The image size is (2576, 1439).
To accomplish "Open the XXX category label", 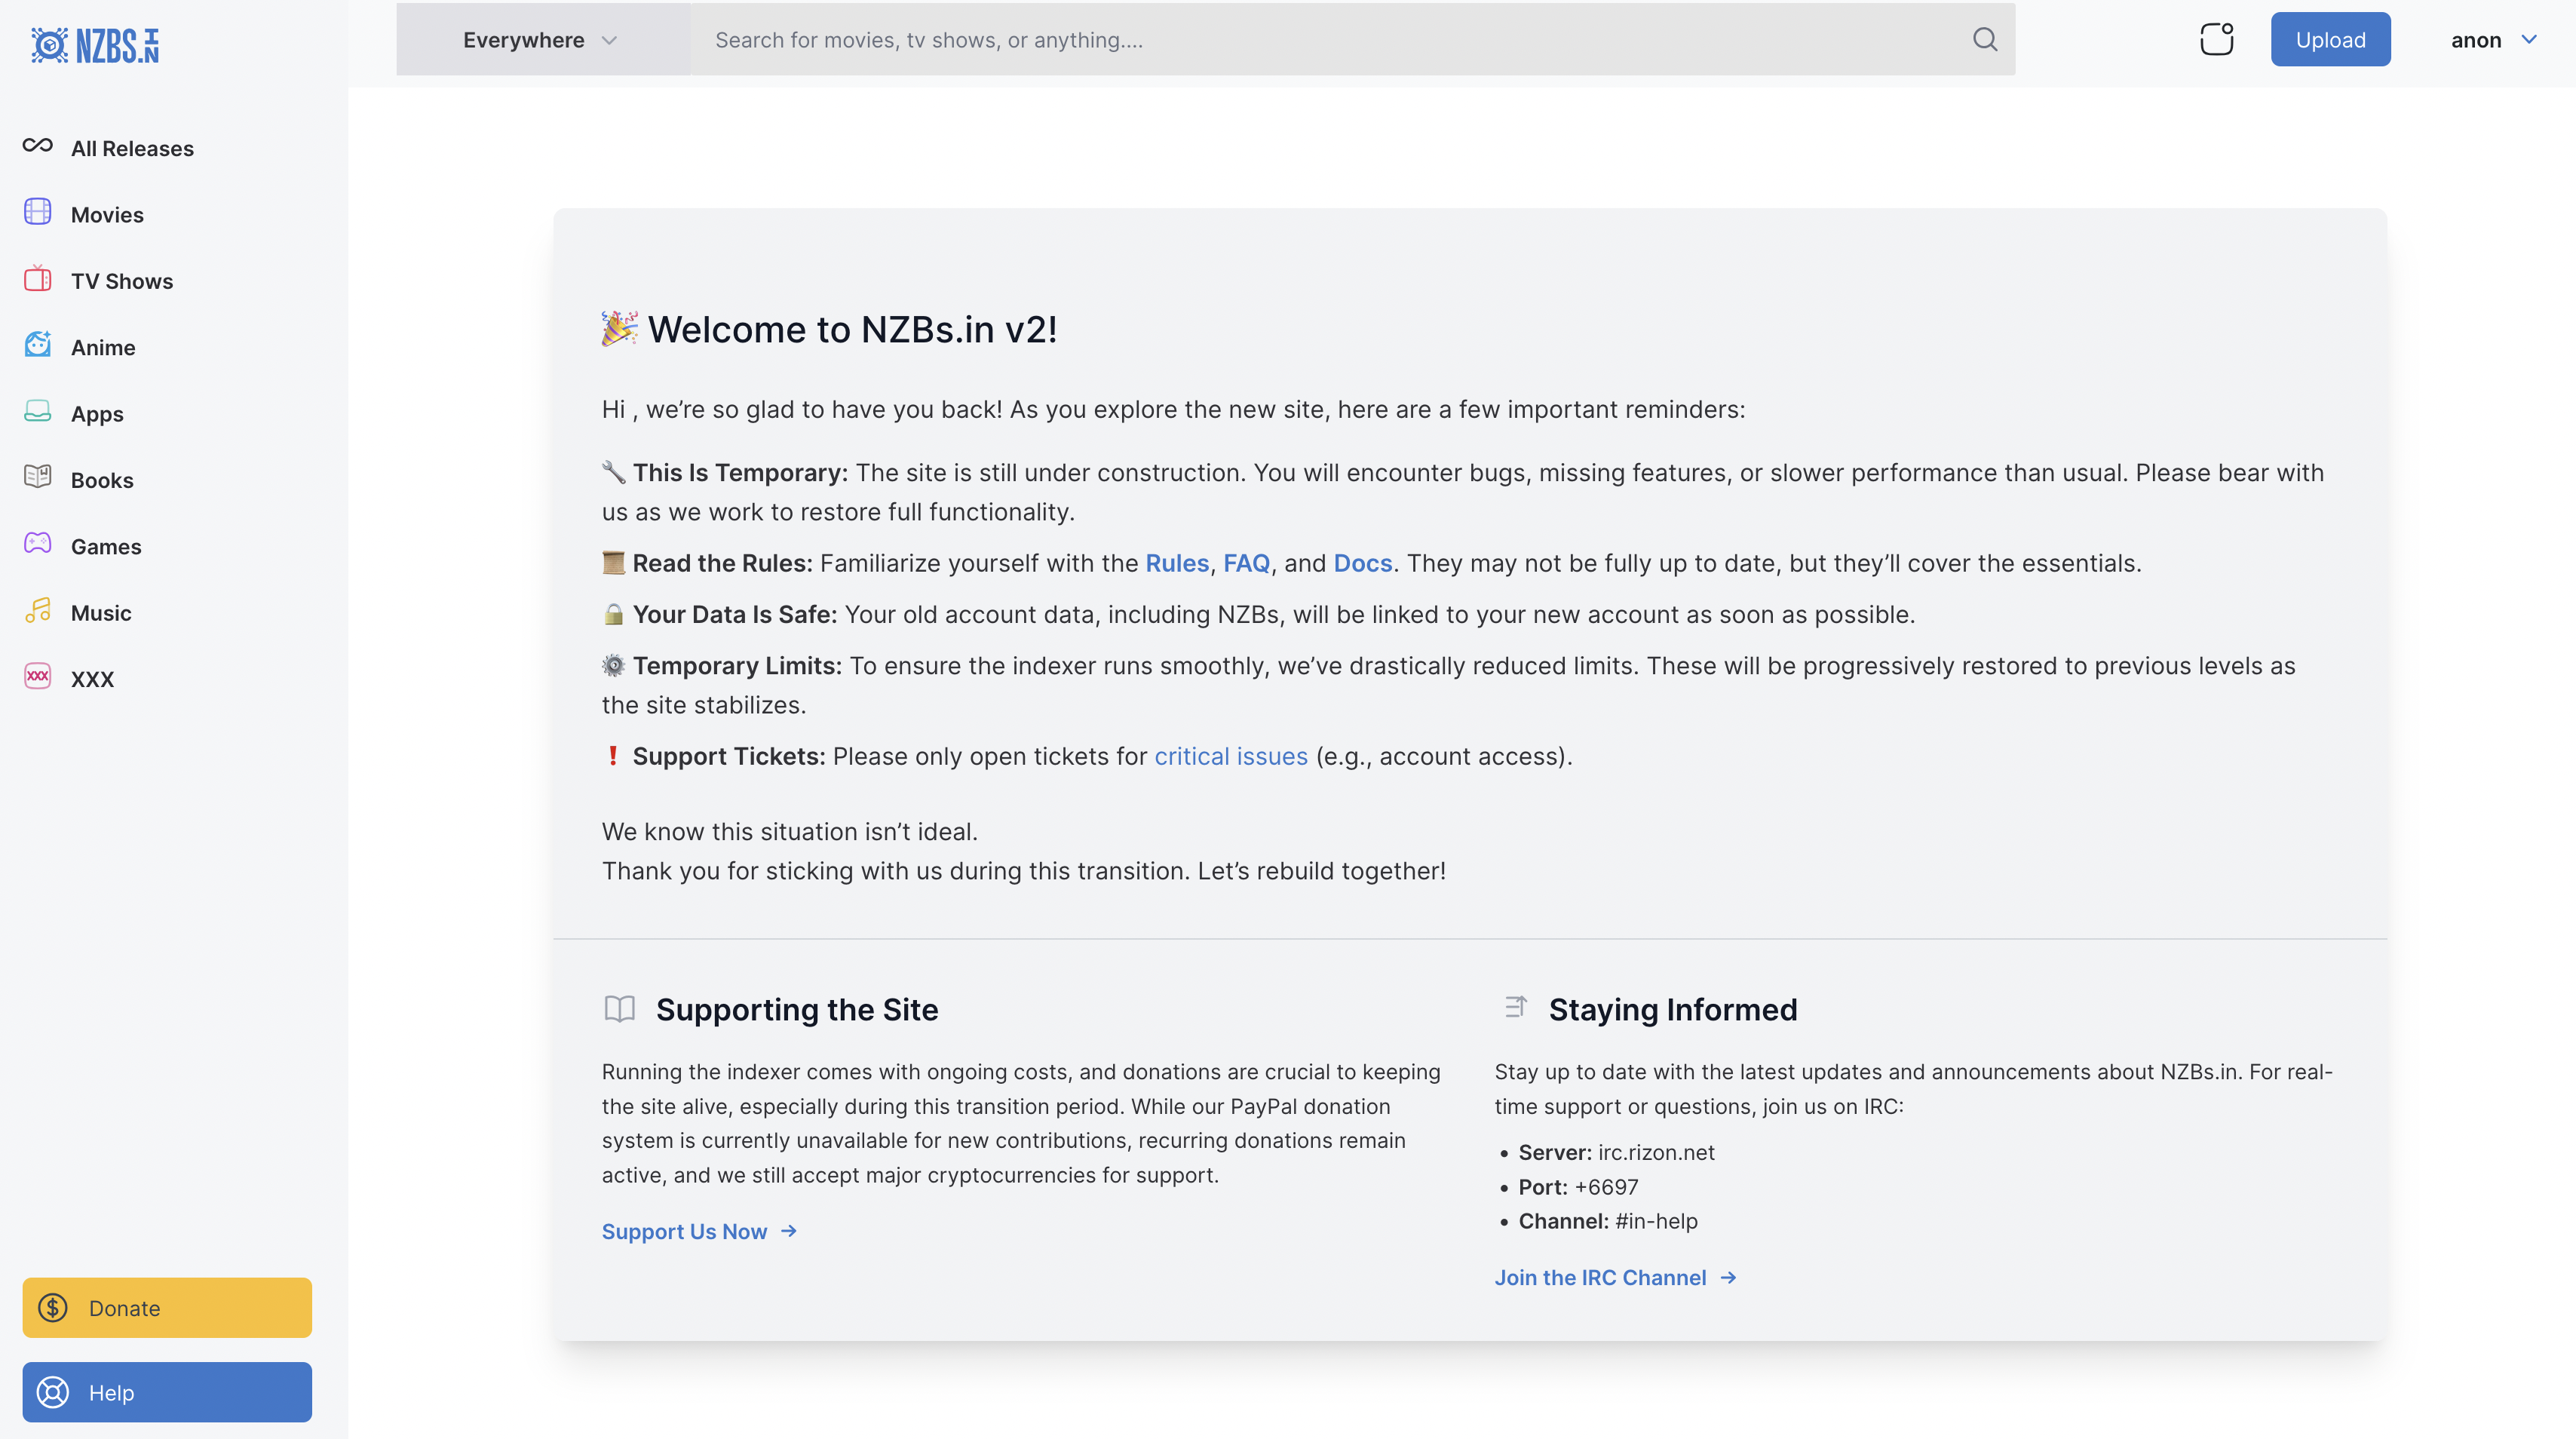I will pyautogui.click(x=92, y=679).
